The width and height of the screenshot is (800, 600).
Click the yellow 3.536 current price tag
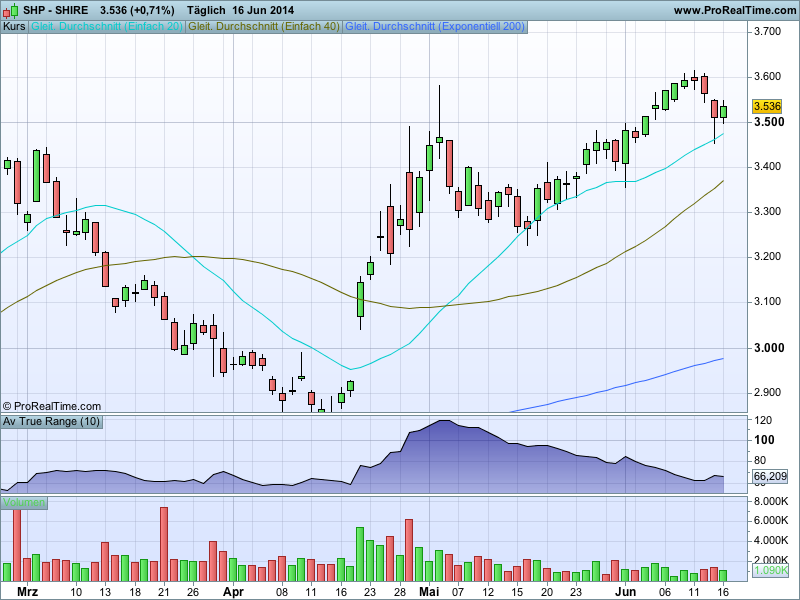click(767, 106)
